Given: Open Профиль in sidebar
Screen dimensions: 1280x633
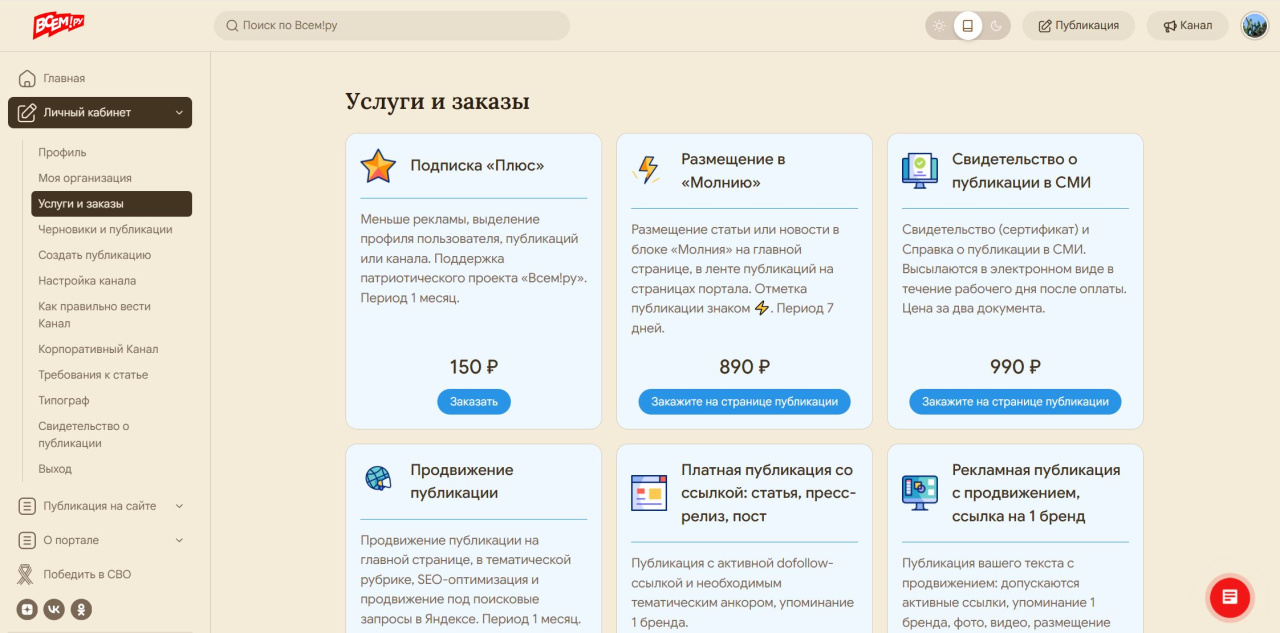Looking at the screenshot, I should (x=62, y=153).
